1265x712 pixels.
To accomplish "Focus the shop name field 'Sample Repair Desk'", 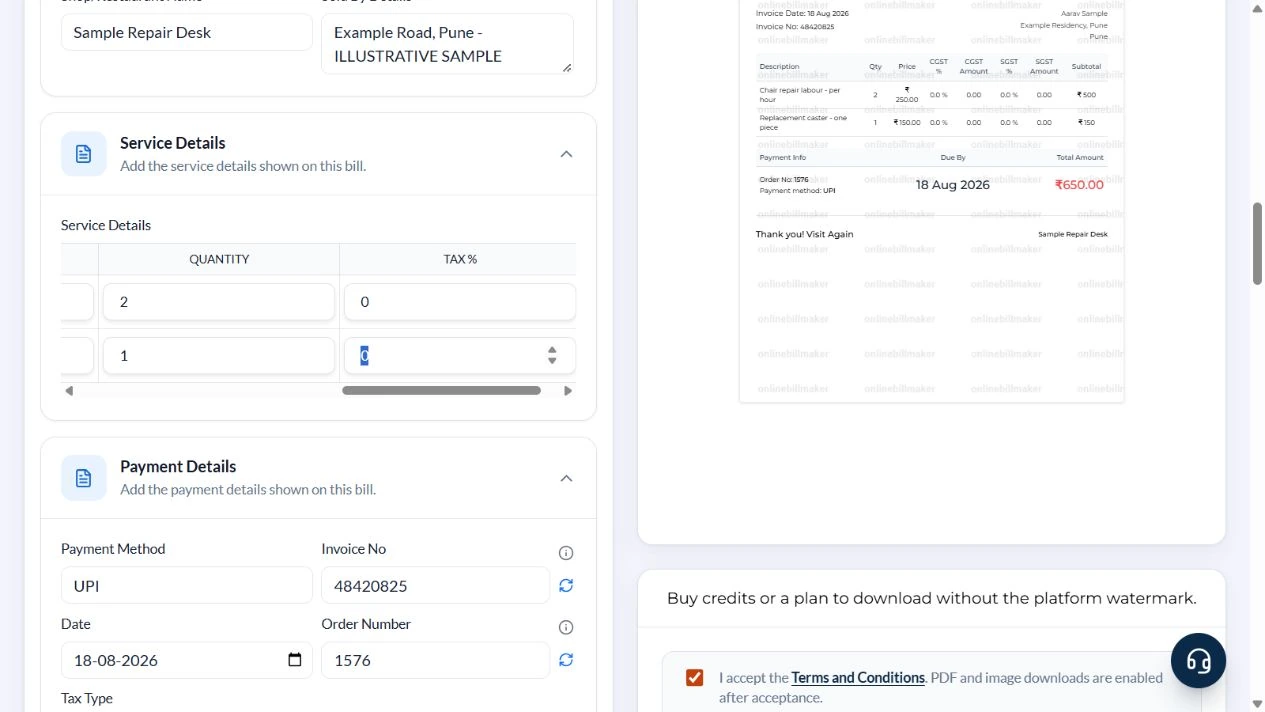I will pos(187,32).
